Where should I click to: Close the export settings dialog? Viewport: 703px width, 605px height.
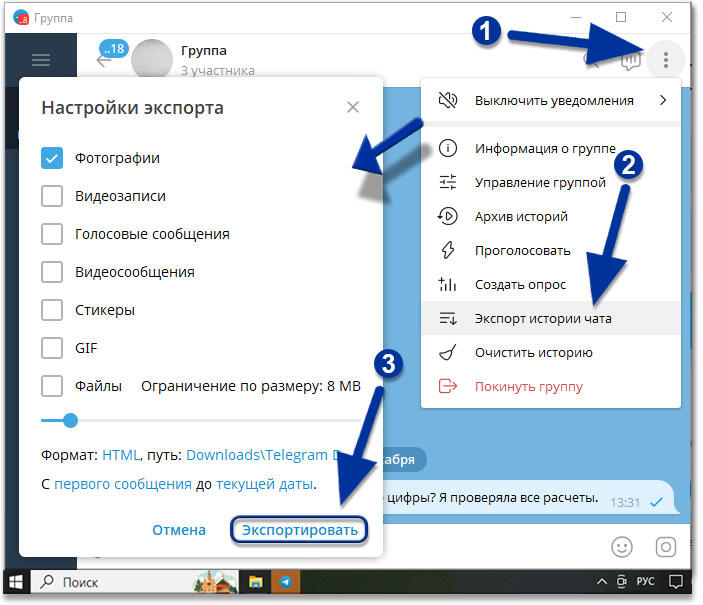(x=352, y=107)
